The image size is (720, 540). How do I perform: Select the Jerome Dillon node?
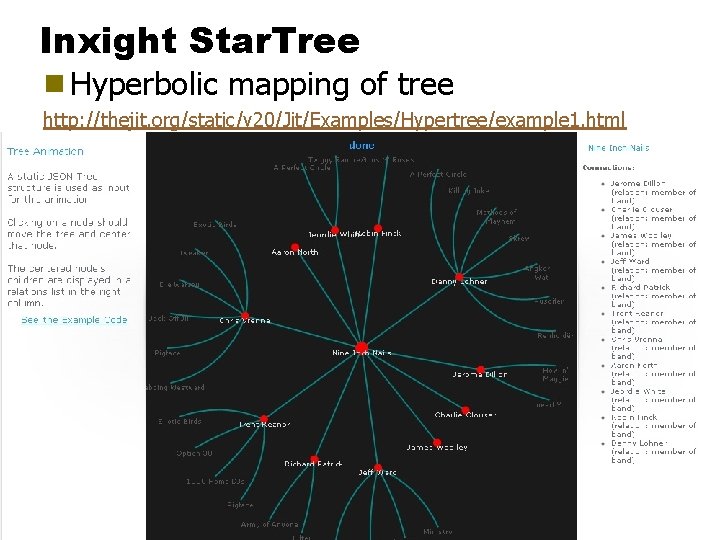click(480, 370)
